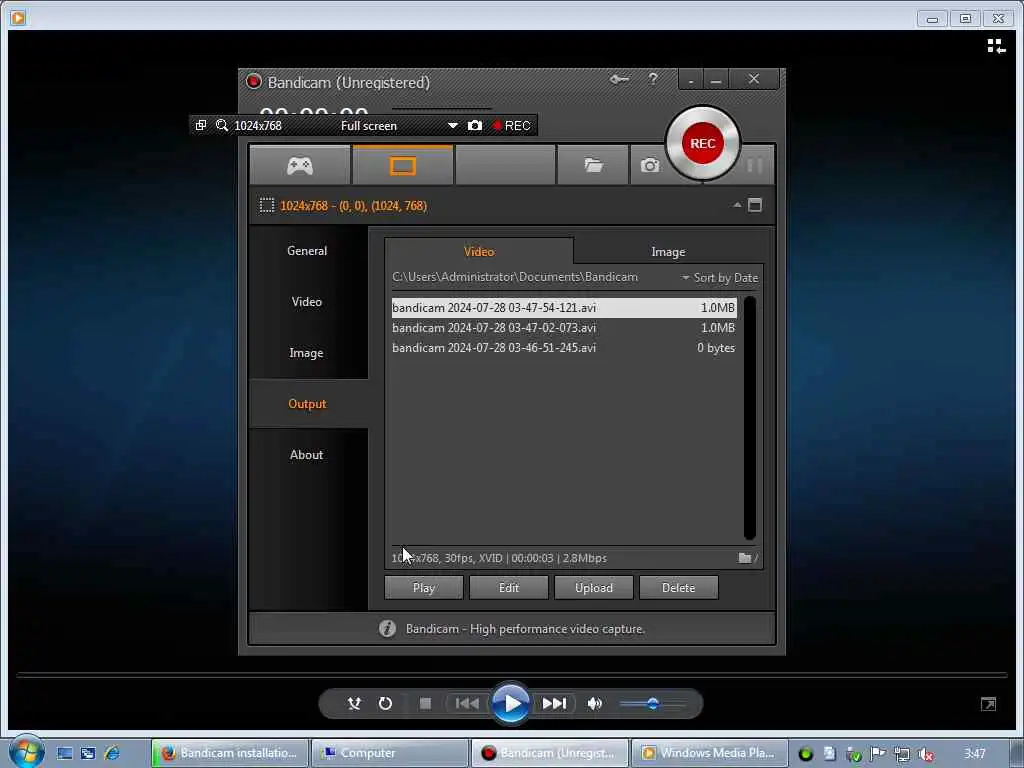Image resolution: width=1024 pixels, height=768 pixels.
Task: Select bandicam 2024-07-28 03-47-54-121.avi
Action: point(564,308)
